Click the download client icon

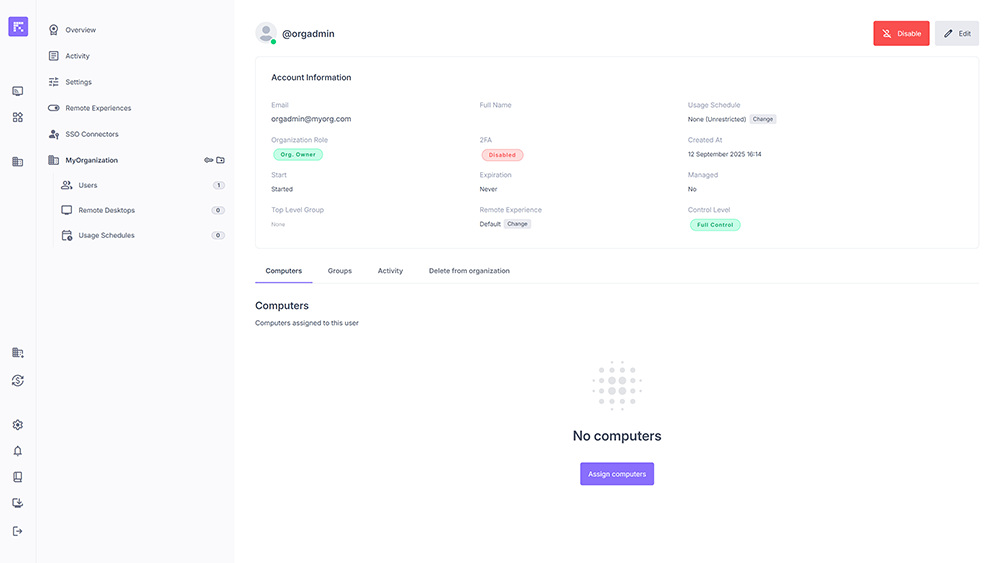[x=18, y=503]
